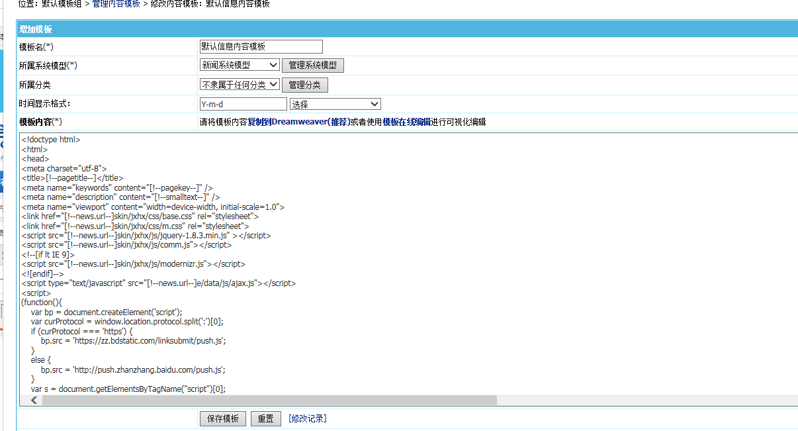
Task: Click the comm.js script line
Action: pos(127,245)
